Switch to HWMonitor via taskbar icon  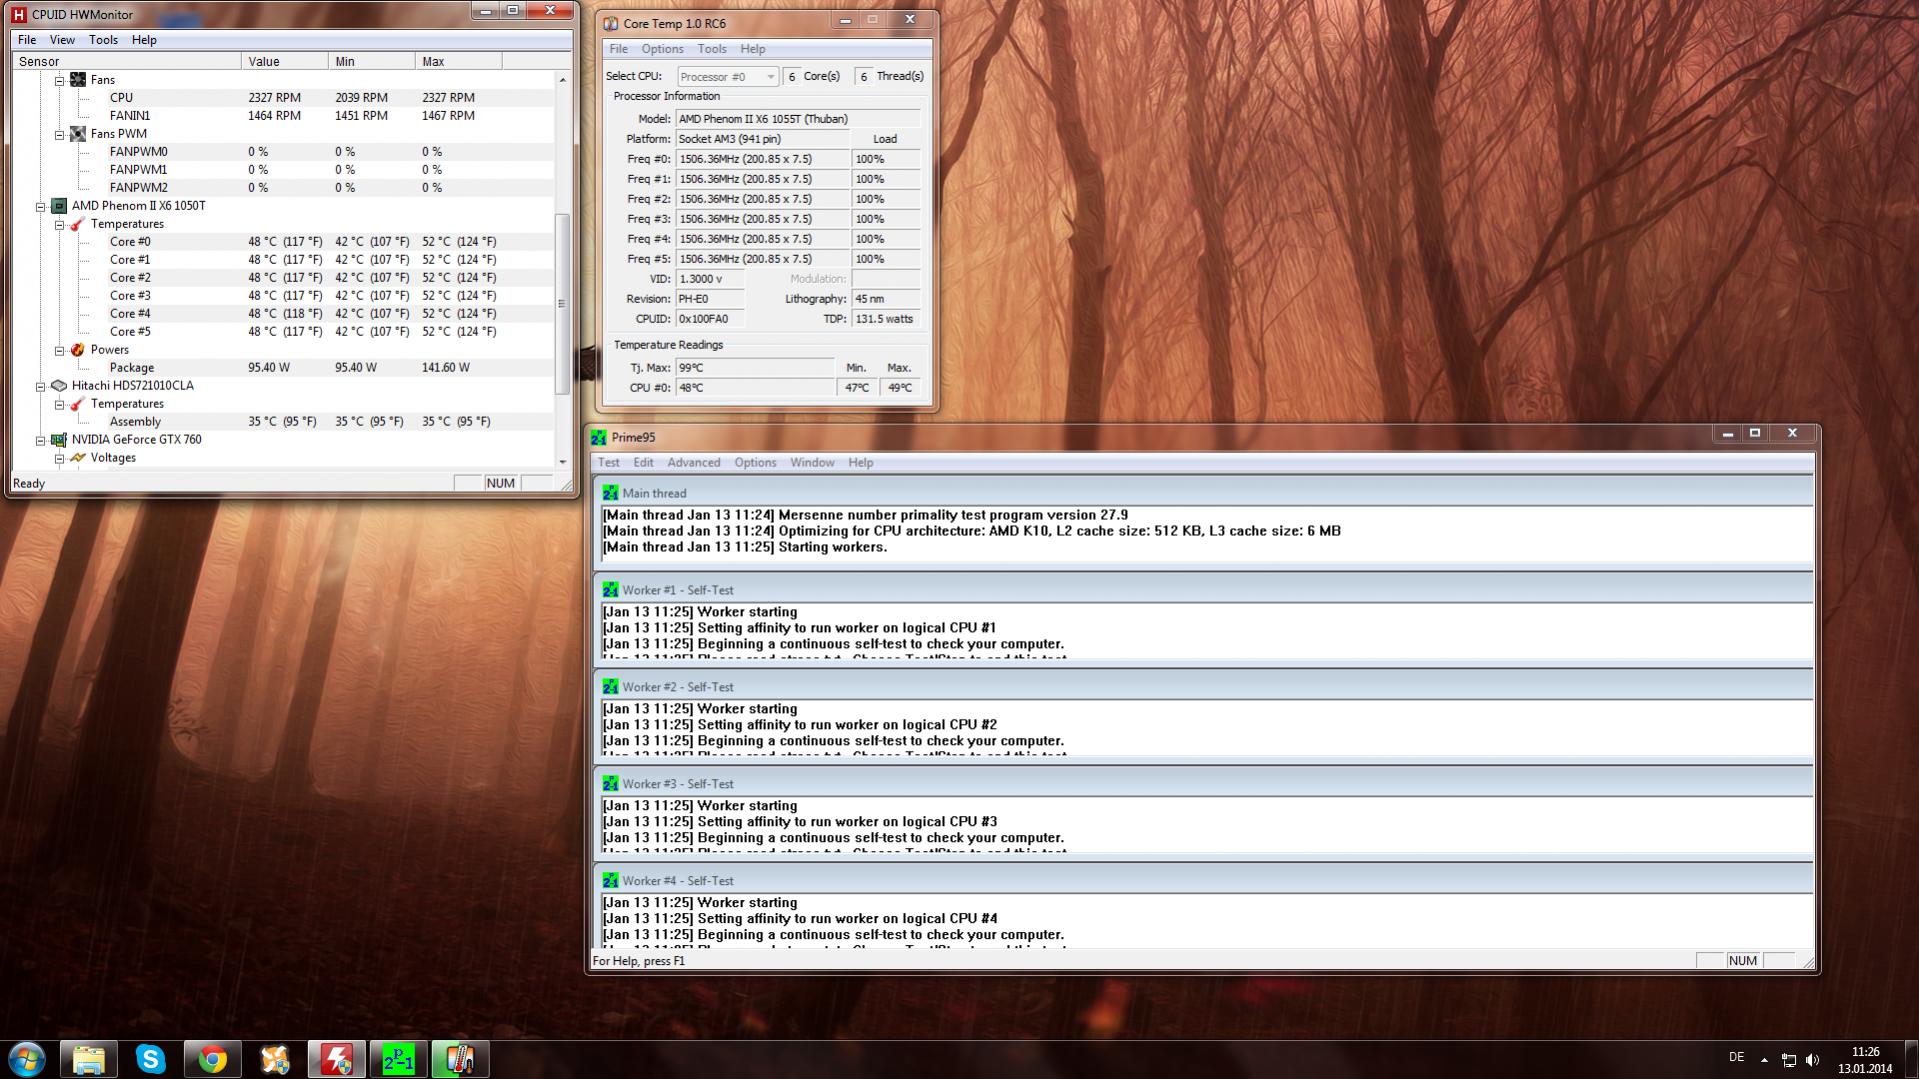(x=336, y=1059)
